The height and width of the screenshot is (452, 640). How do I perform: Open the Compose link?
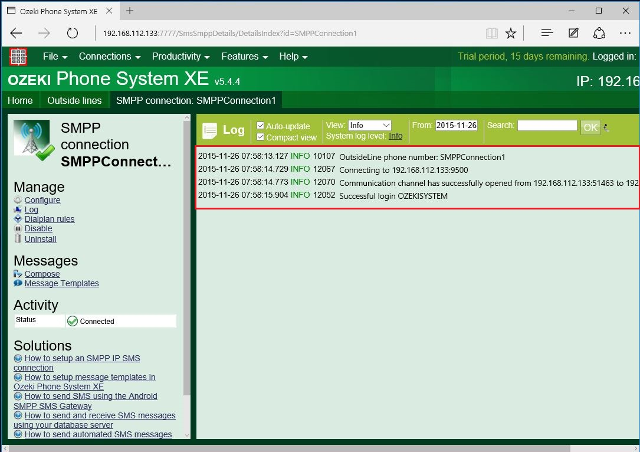pos(42,274)
